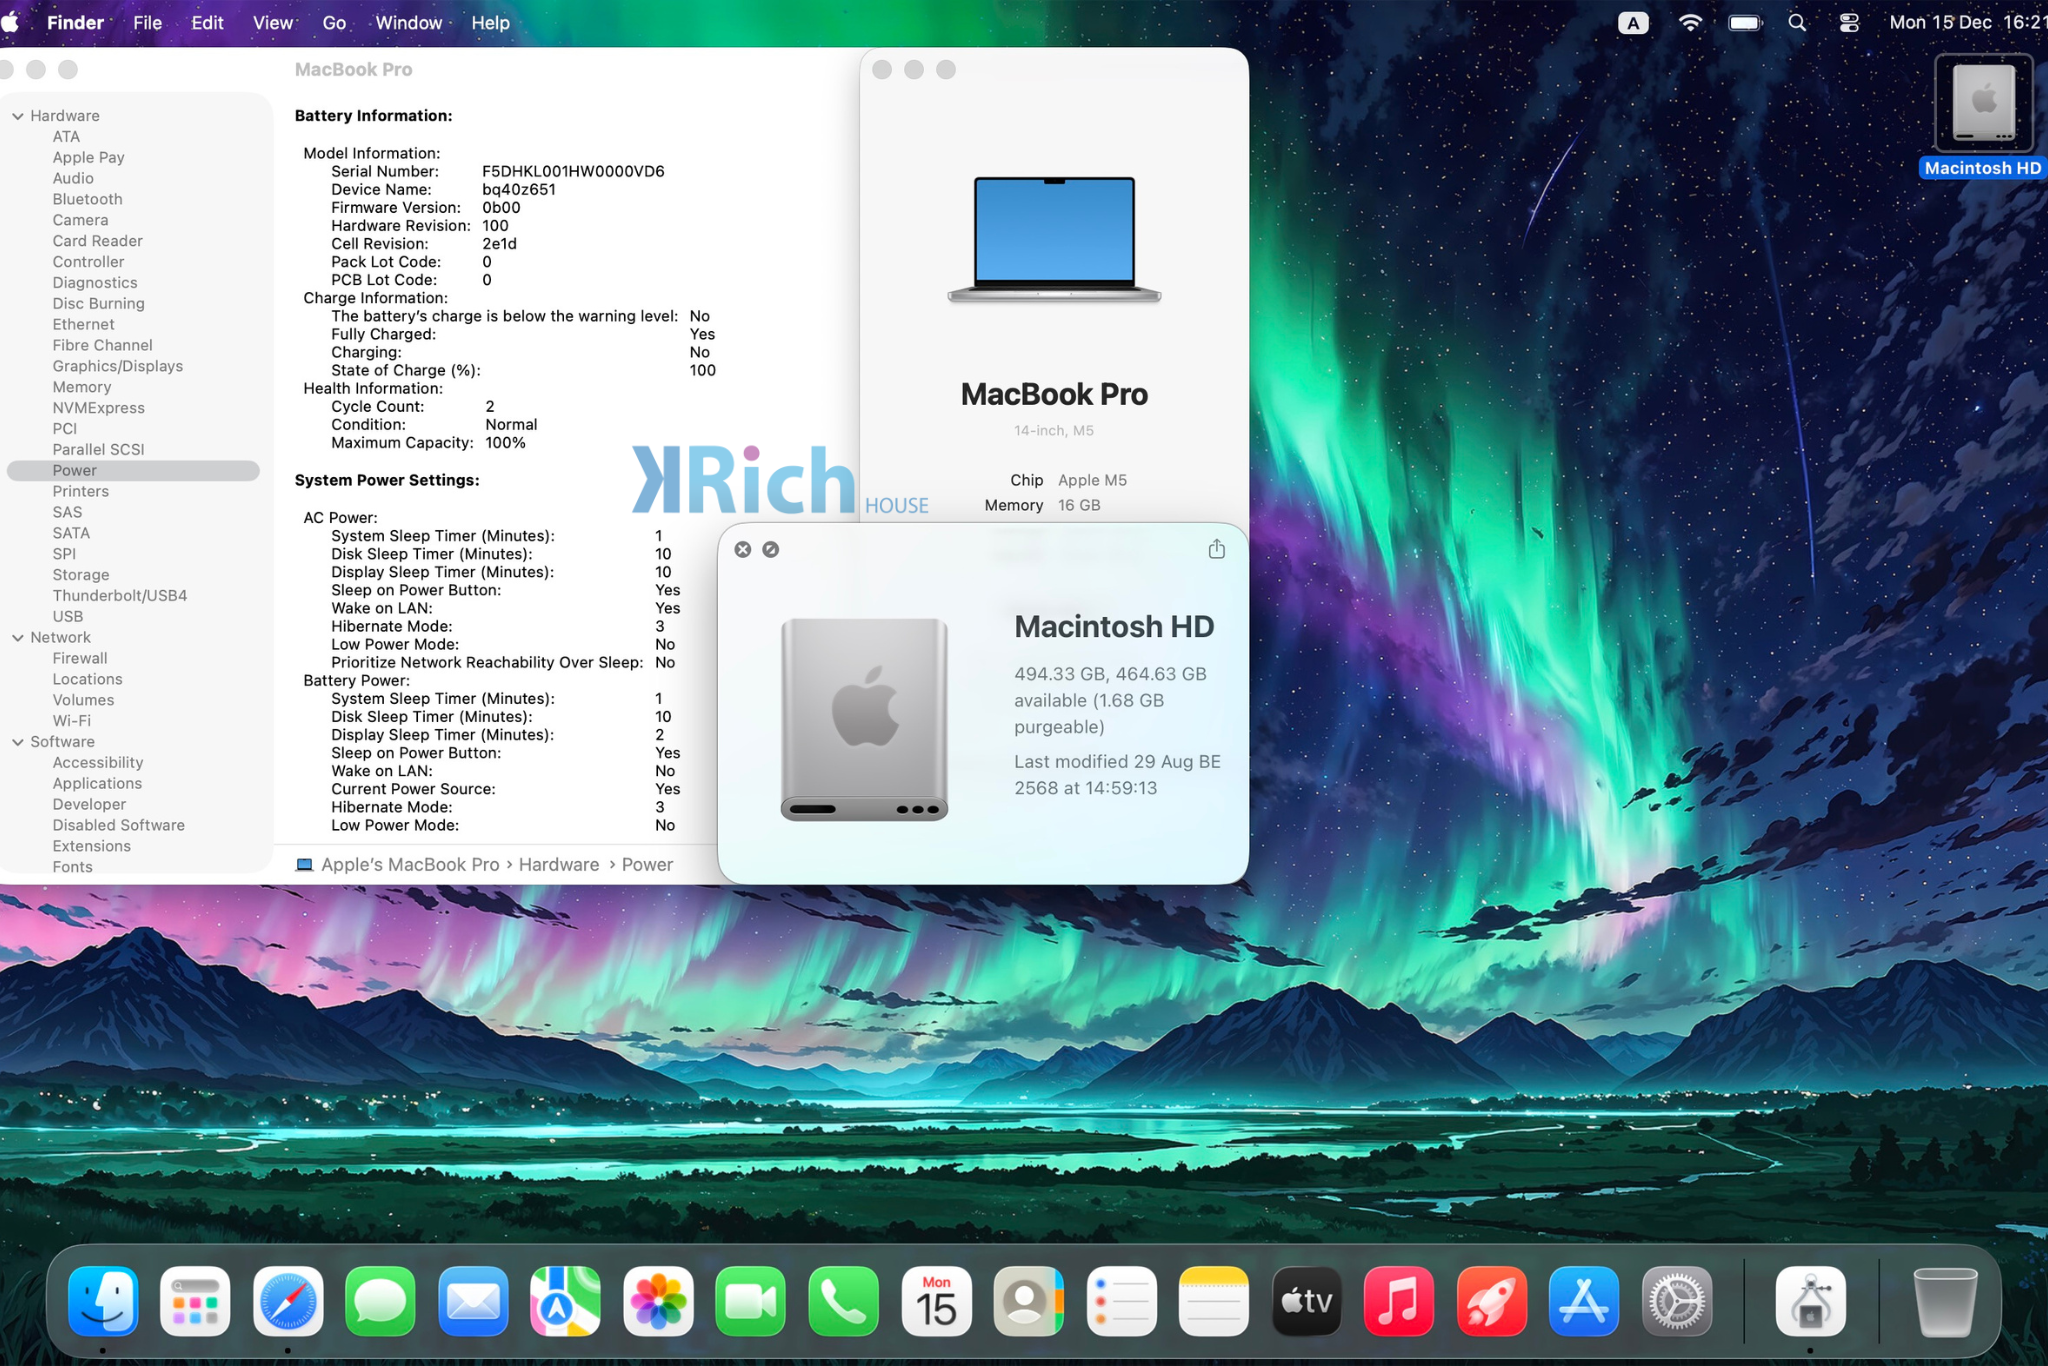The image size is (2048, 1366).
Task: Open the Launchpad apps grid in Dock
Action: [x=195, y=1302]
